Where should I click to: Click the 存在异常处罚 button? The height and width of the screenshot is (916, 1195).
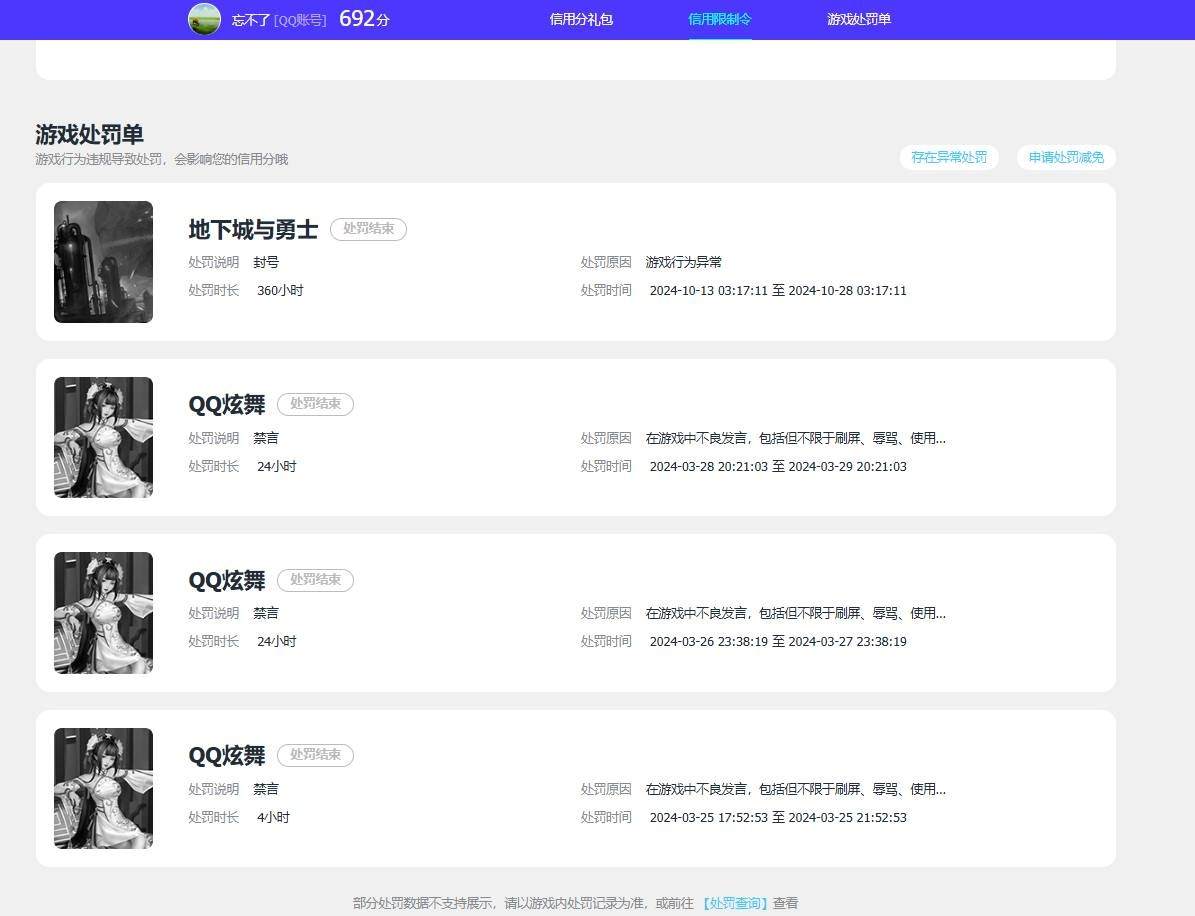(x=949, y=157)
